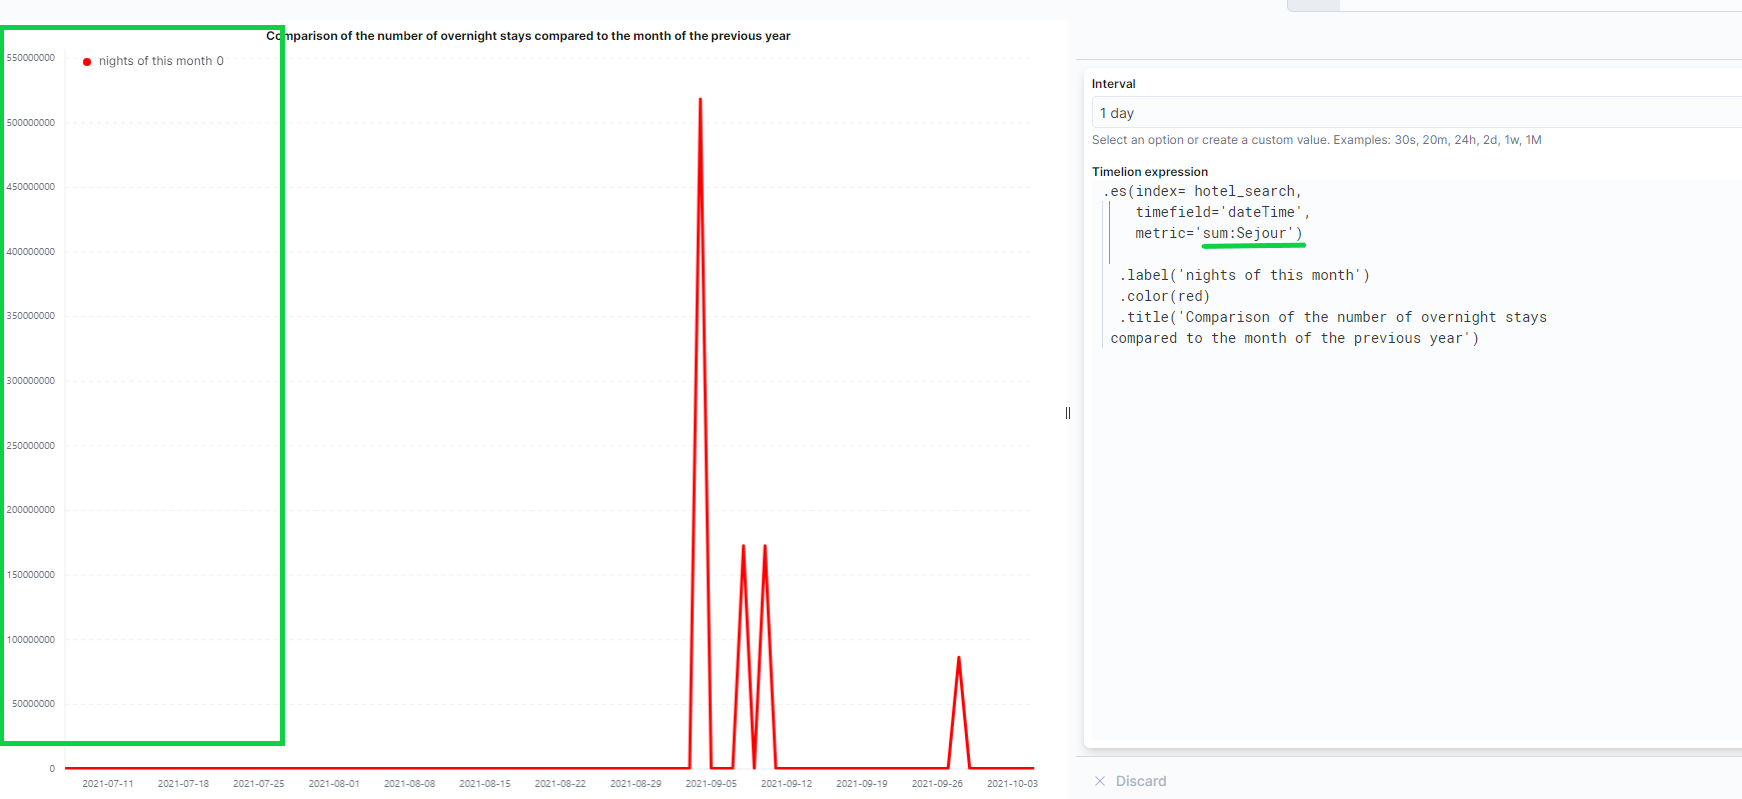Image resolution: width=1742 pixels, height=799 pixels.
Task: Click the .color(red) expression line
Action: (1164, 296)
